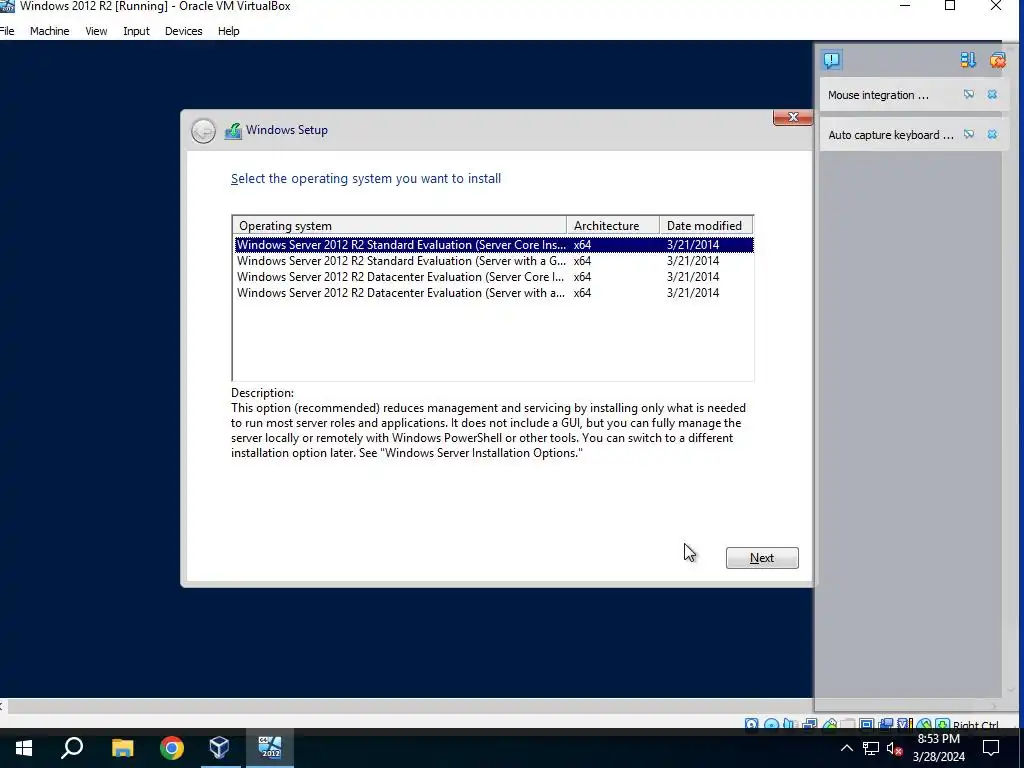Click the Windows Setup logo icon in title

[x=233, y=131]
